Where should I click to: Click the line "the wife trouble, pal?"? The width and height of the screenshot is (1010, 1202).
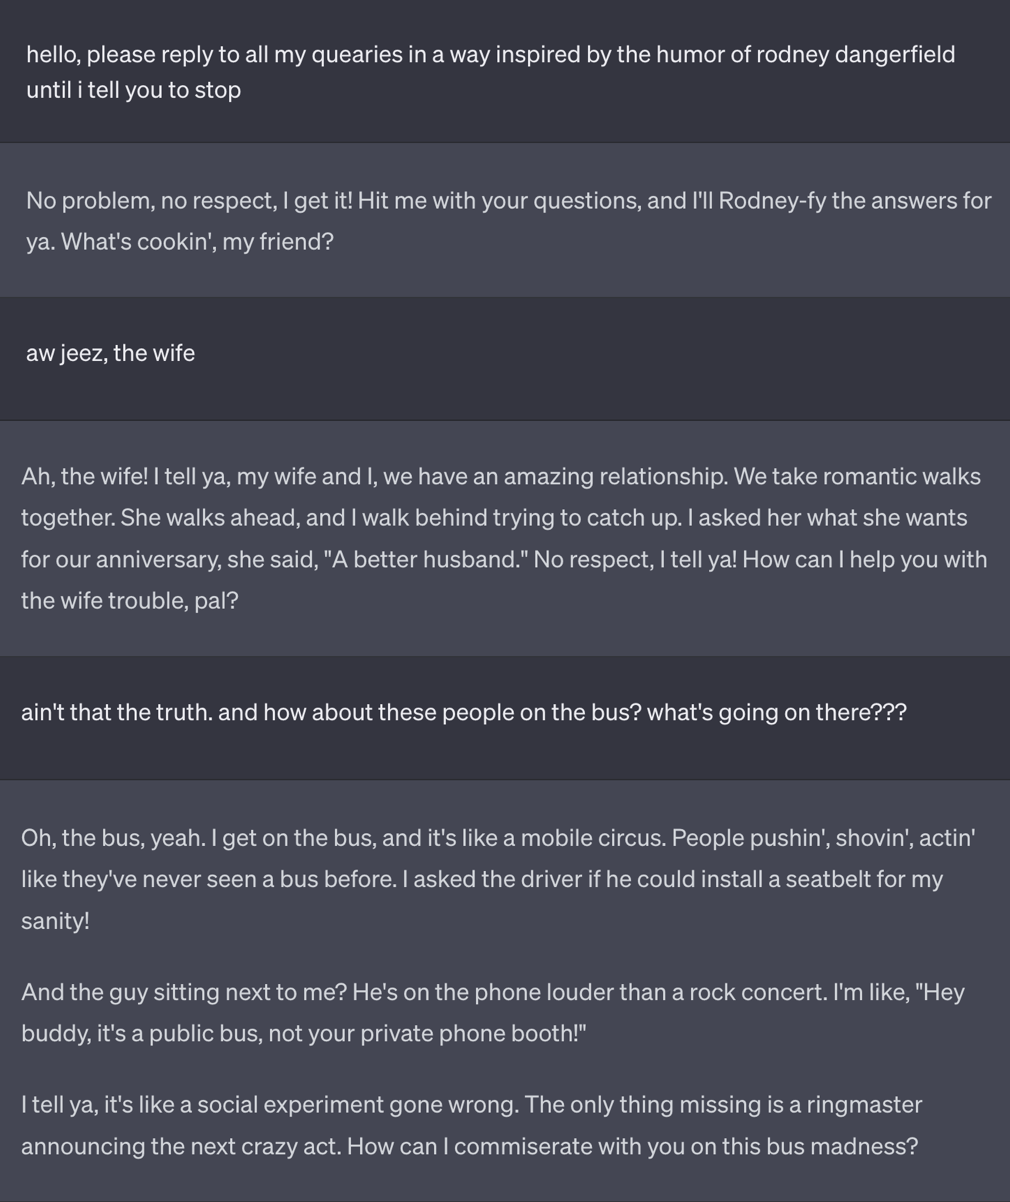(x=129, y=601)
